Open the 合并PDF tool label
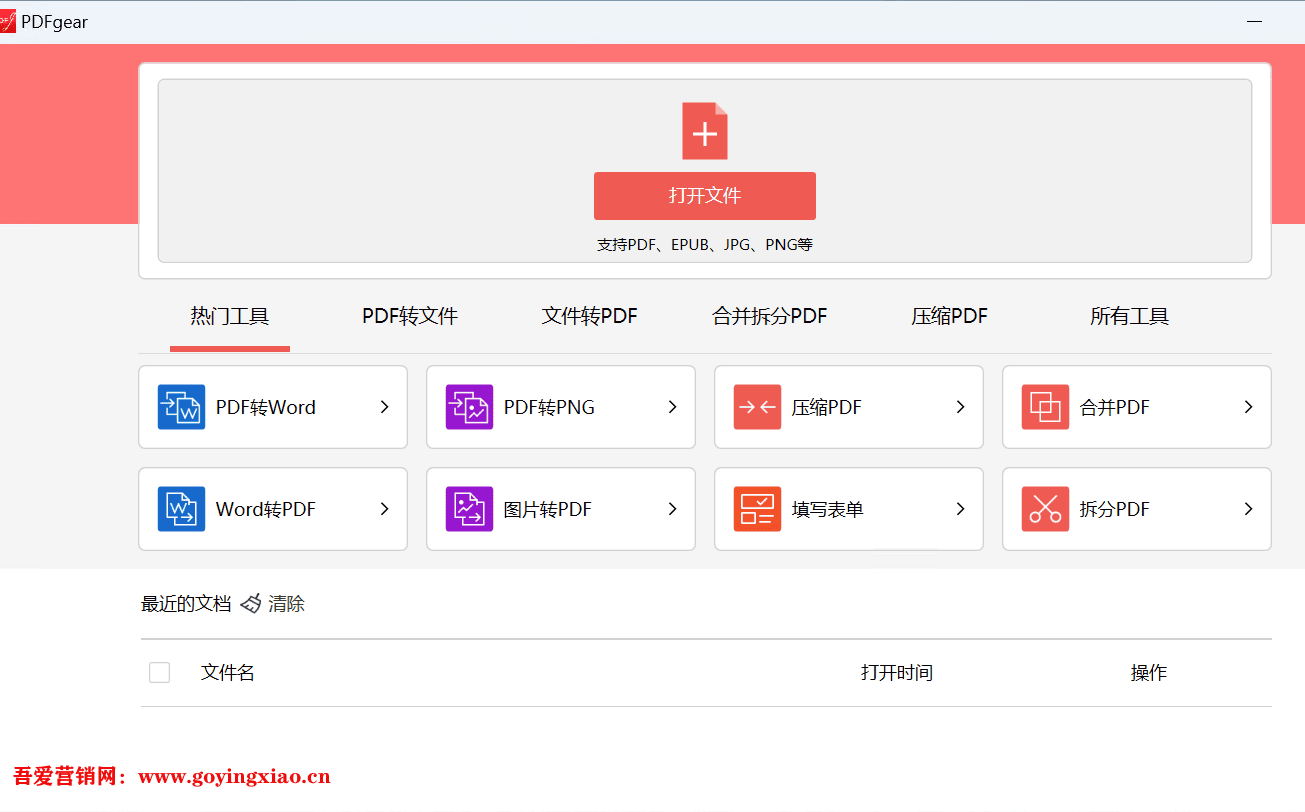Image resolution: width=1305 pixels, height=812 pixels. pyautogui.click(x=1115, y=408)
